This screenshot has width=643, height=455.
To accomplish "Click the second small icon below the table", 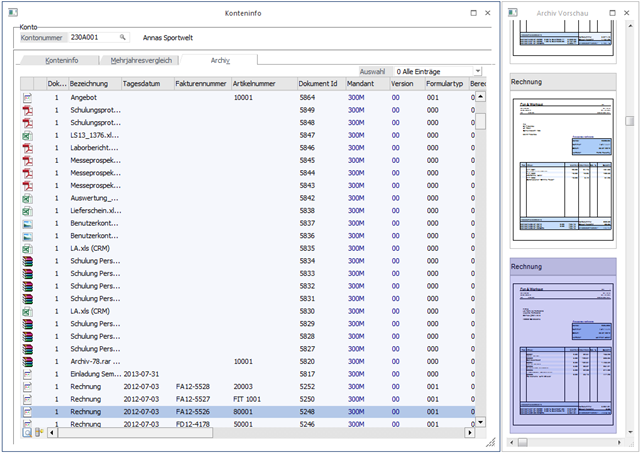I will pos(38,433).
